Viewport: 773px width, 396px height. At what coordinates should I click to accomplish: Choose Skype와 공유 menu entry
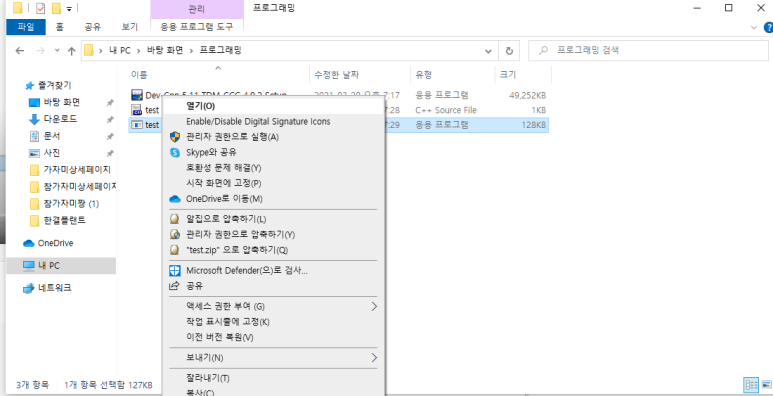click(274, 152)
